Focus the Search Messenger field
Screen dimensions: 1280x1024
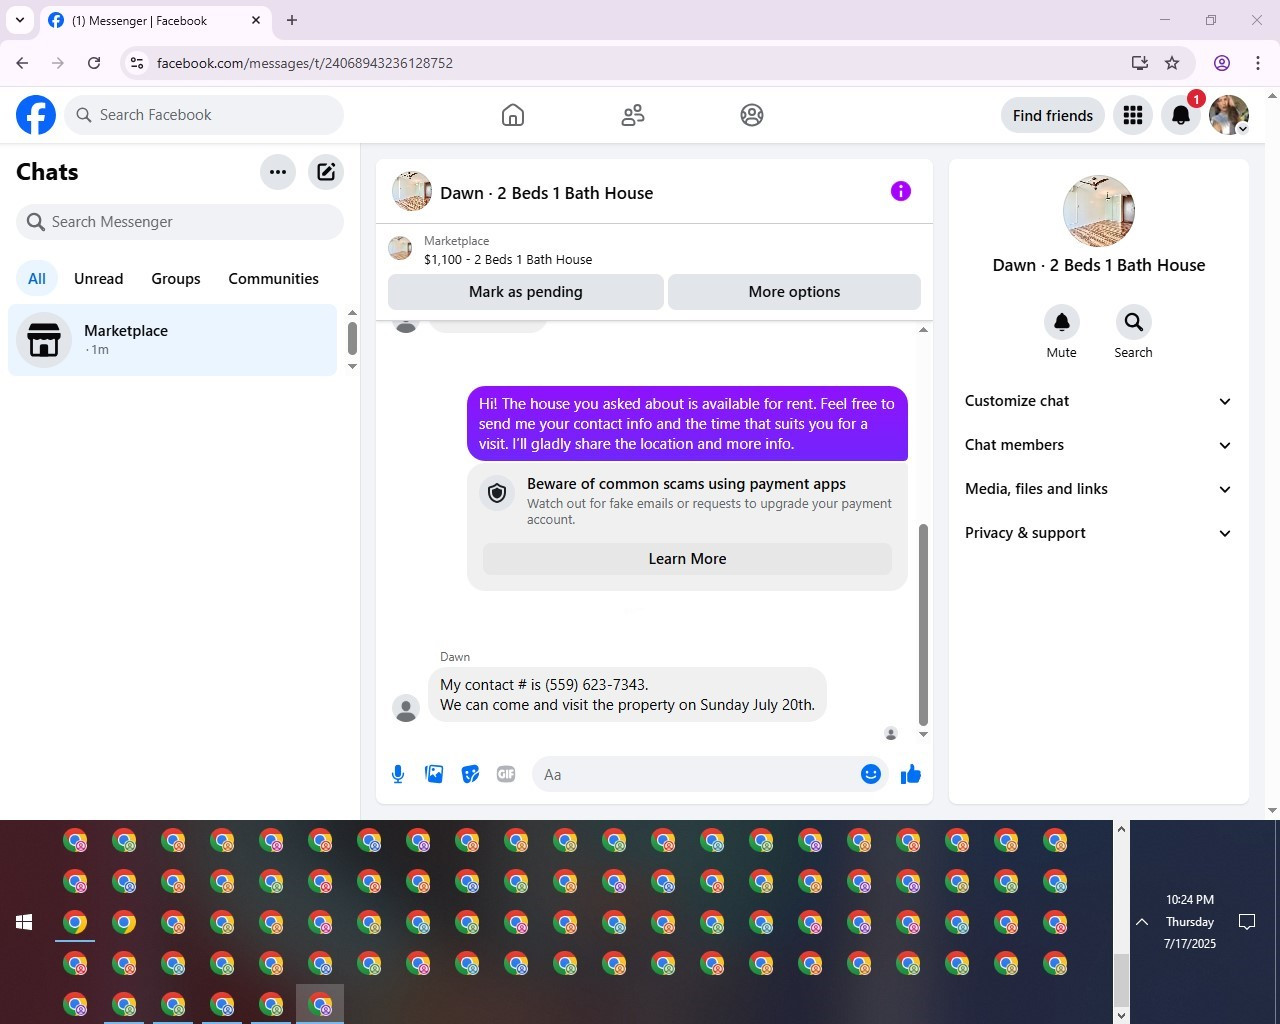point(180,222)
